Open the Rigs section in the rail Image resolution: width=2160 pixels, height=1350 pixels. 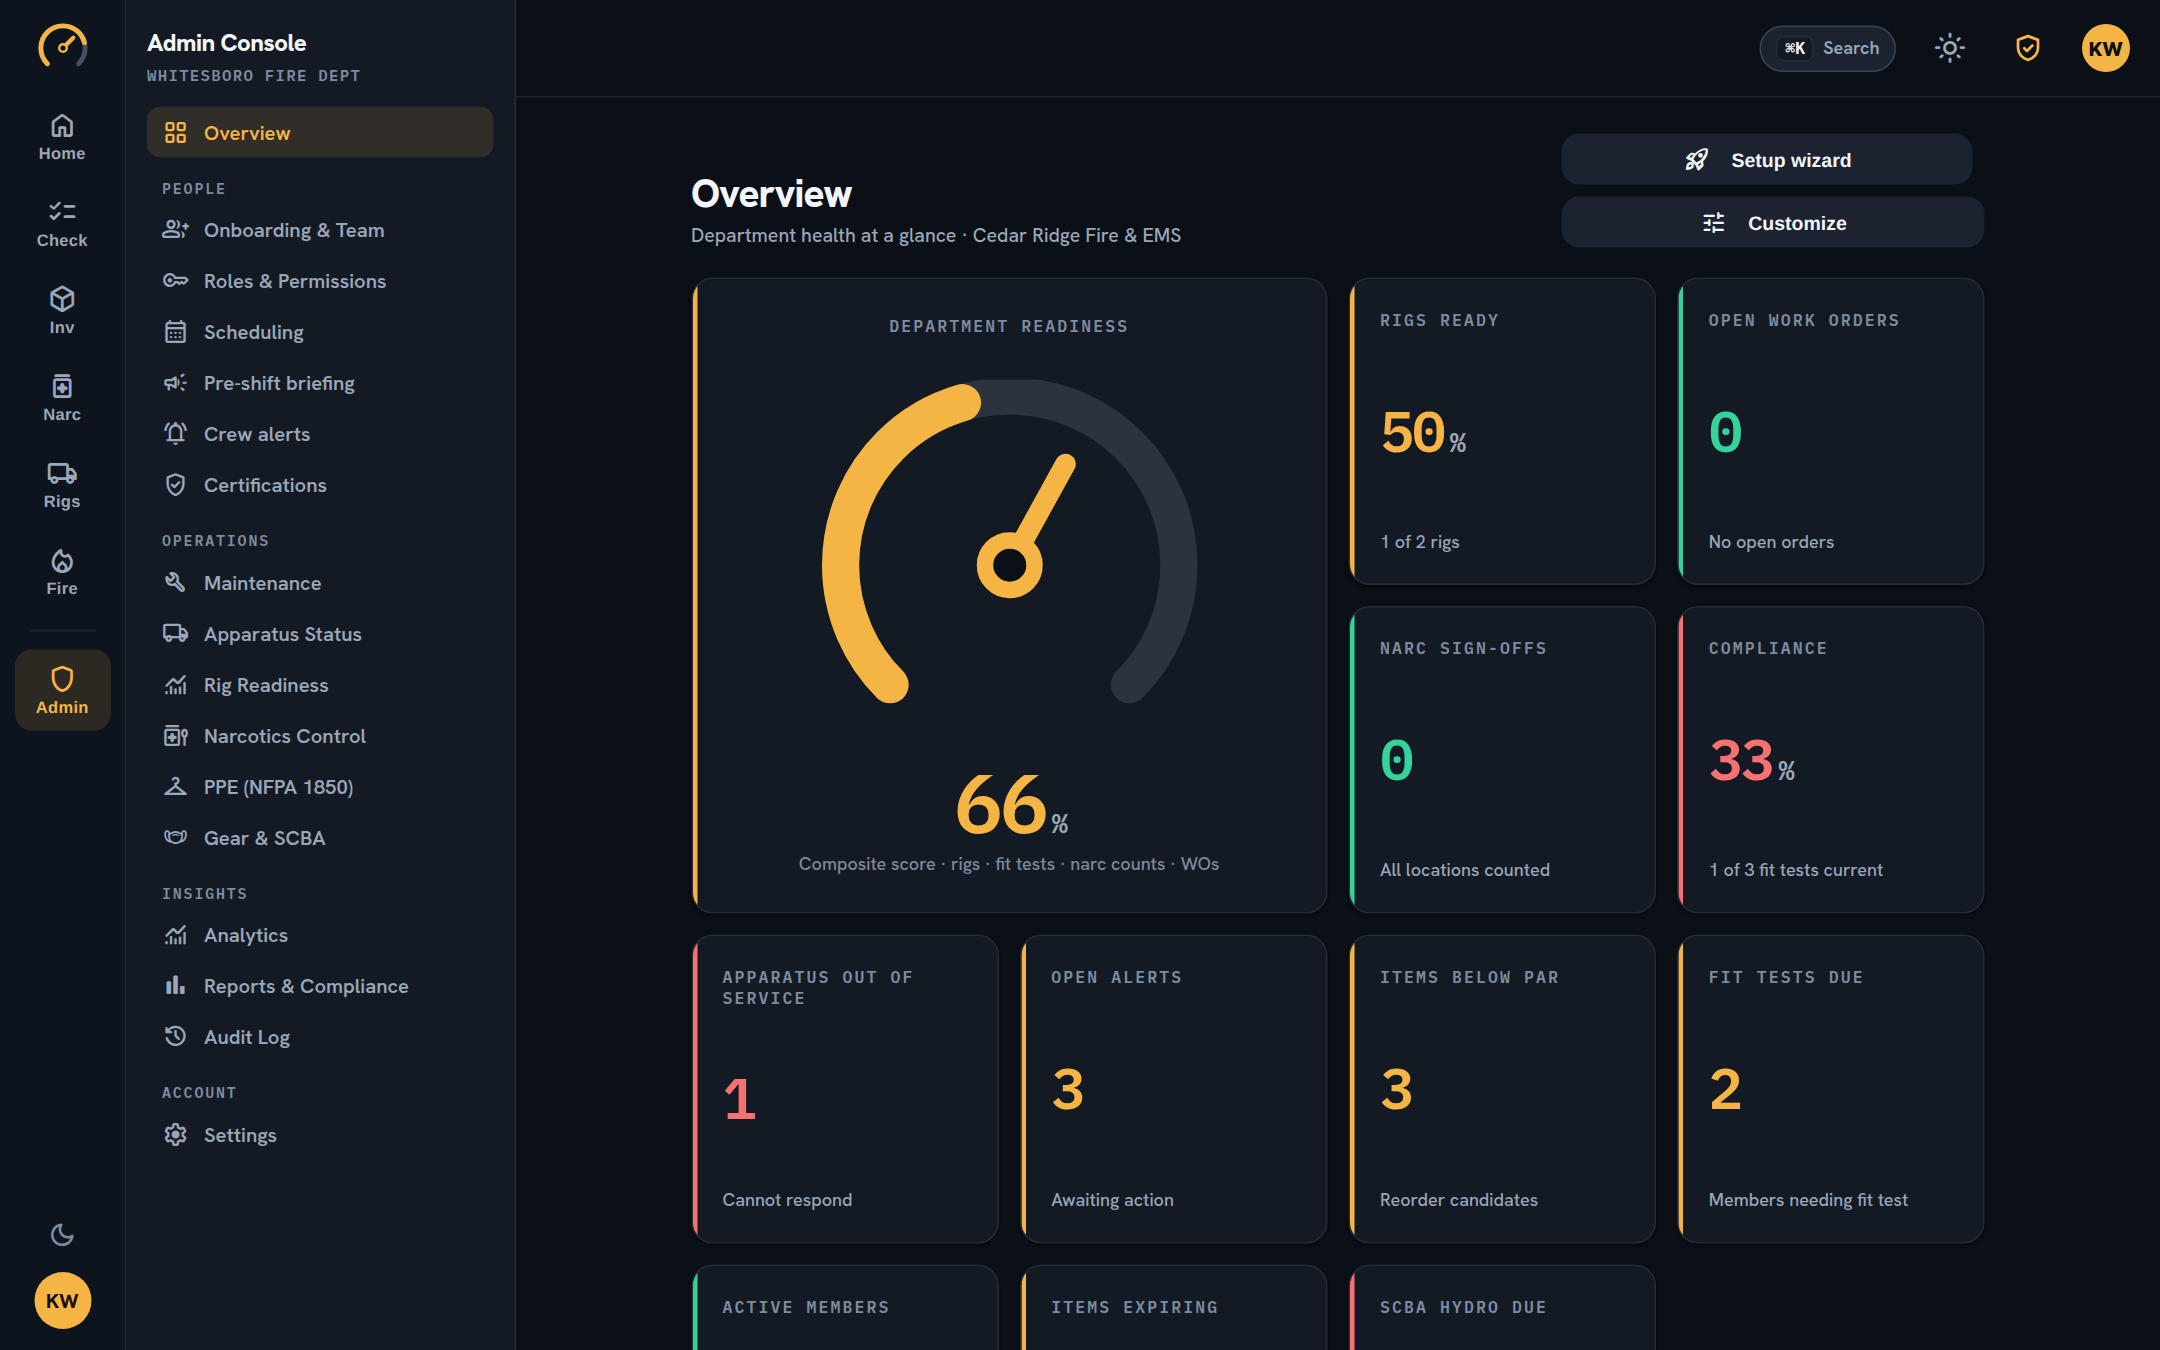coord(62,485)
